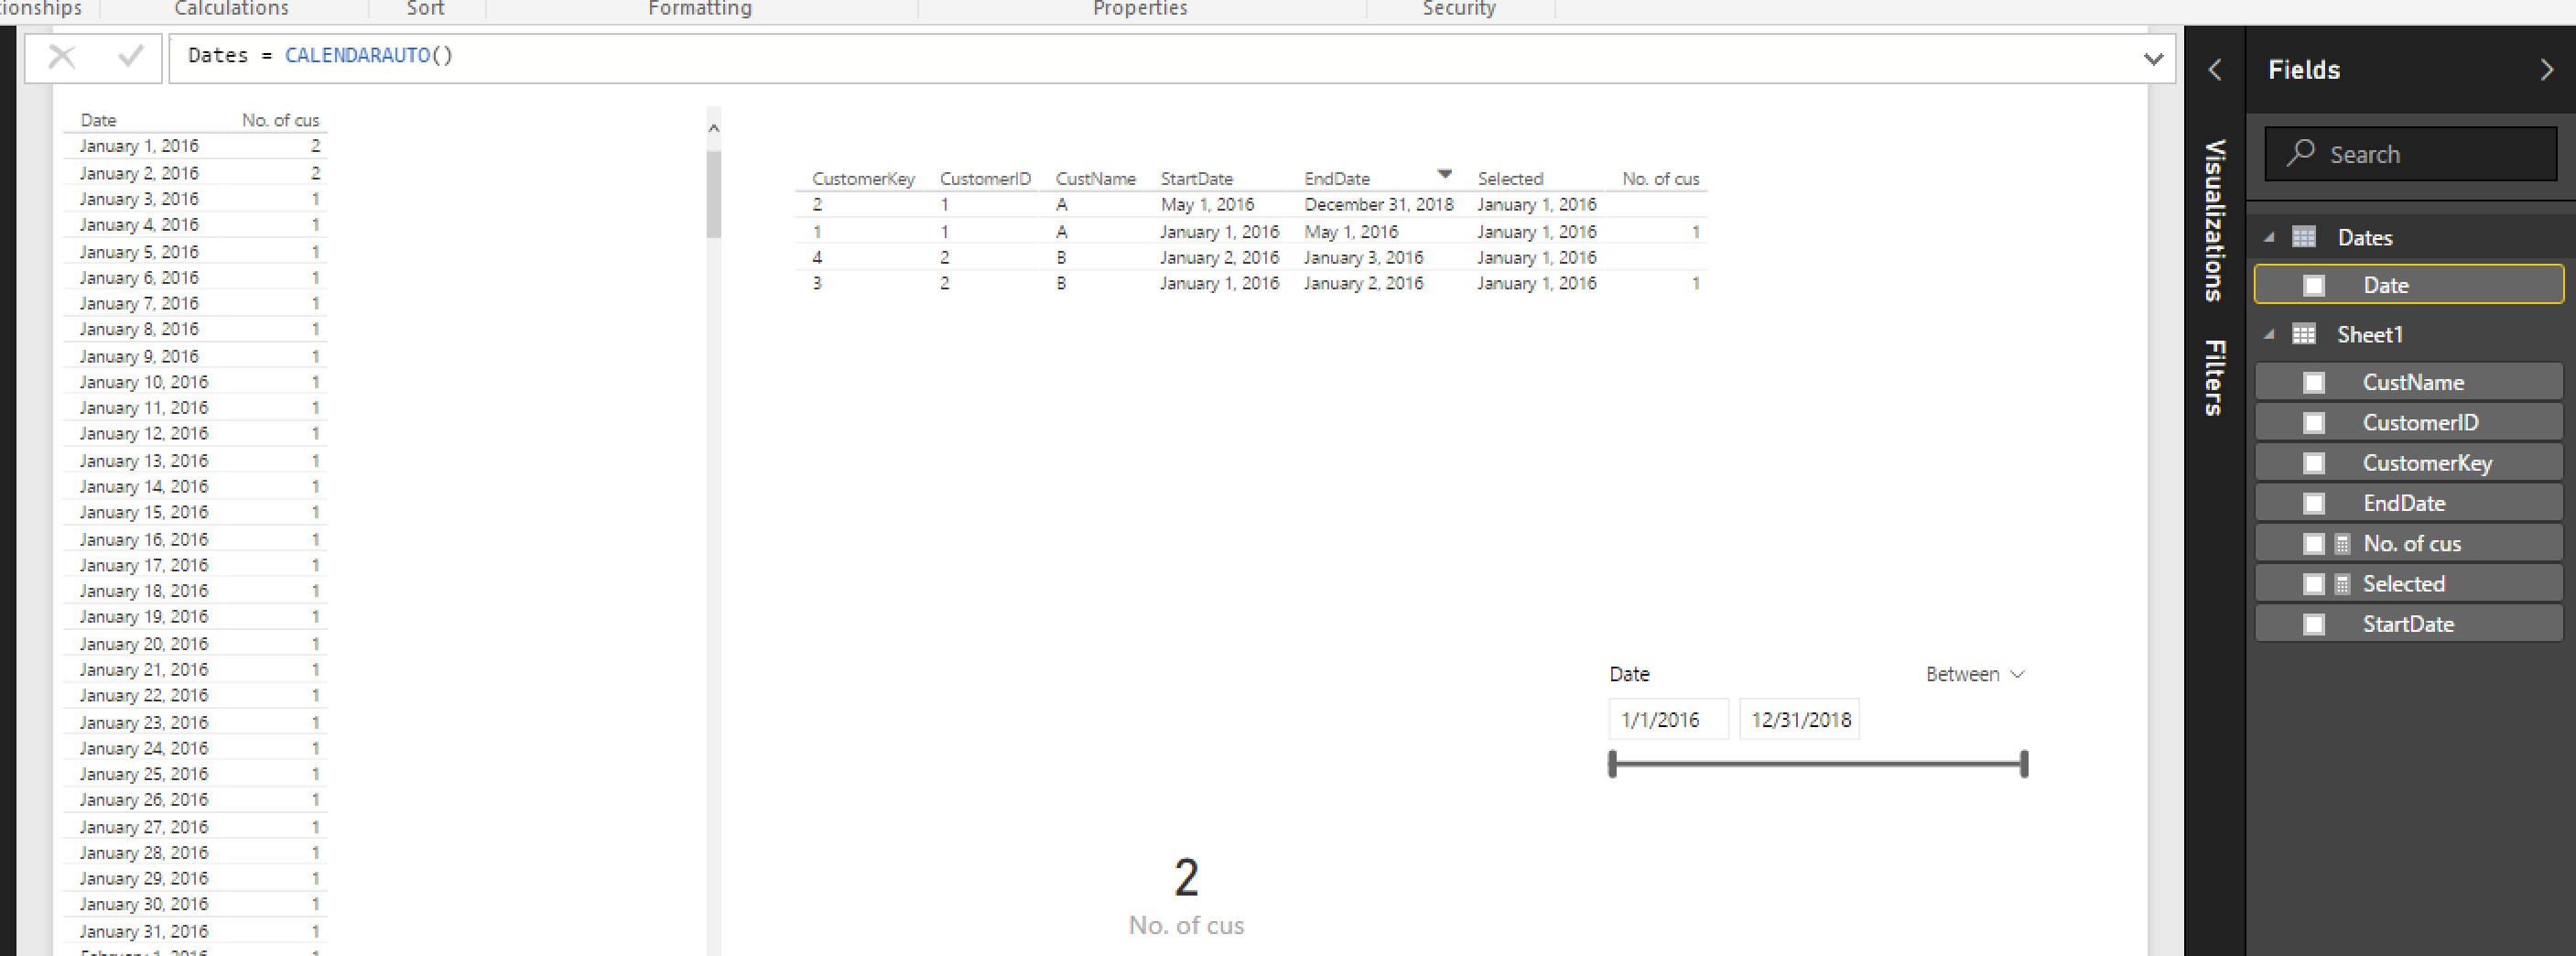
Task: Click the Calculations ribbon group label
Action: (231, 8)
